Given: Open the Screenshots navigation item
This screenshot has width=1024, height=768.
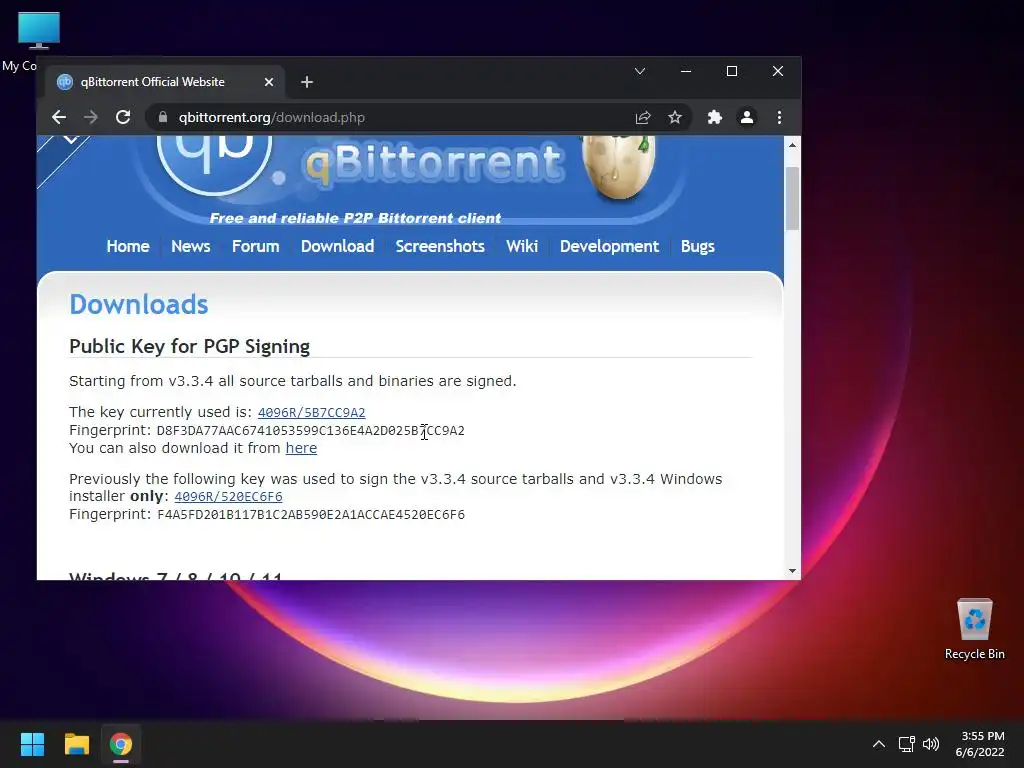Looking at the screenshot, I should click(x=440, y=246).
